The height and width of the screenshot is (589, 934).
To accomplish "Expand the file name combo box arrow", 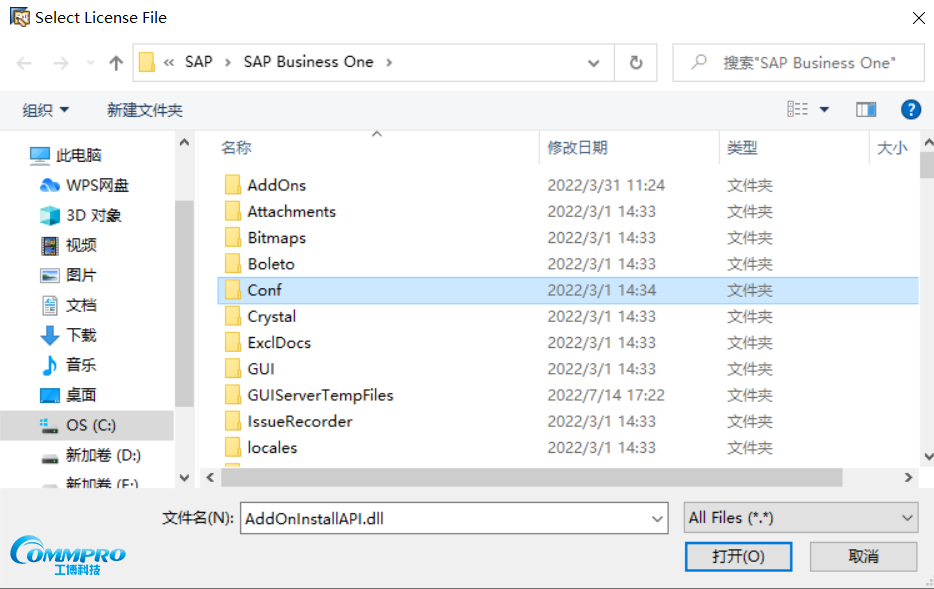I will [x=657, y=519].
